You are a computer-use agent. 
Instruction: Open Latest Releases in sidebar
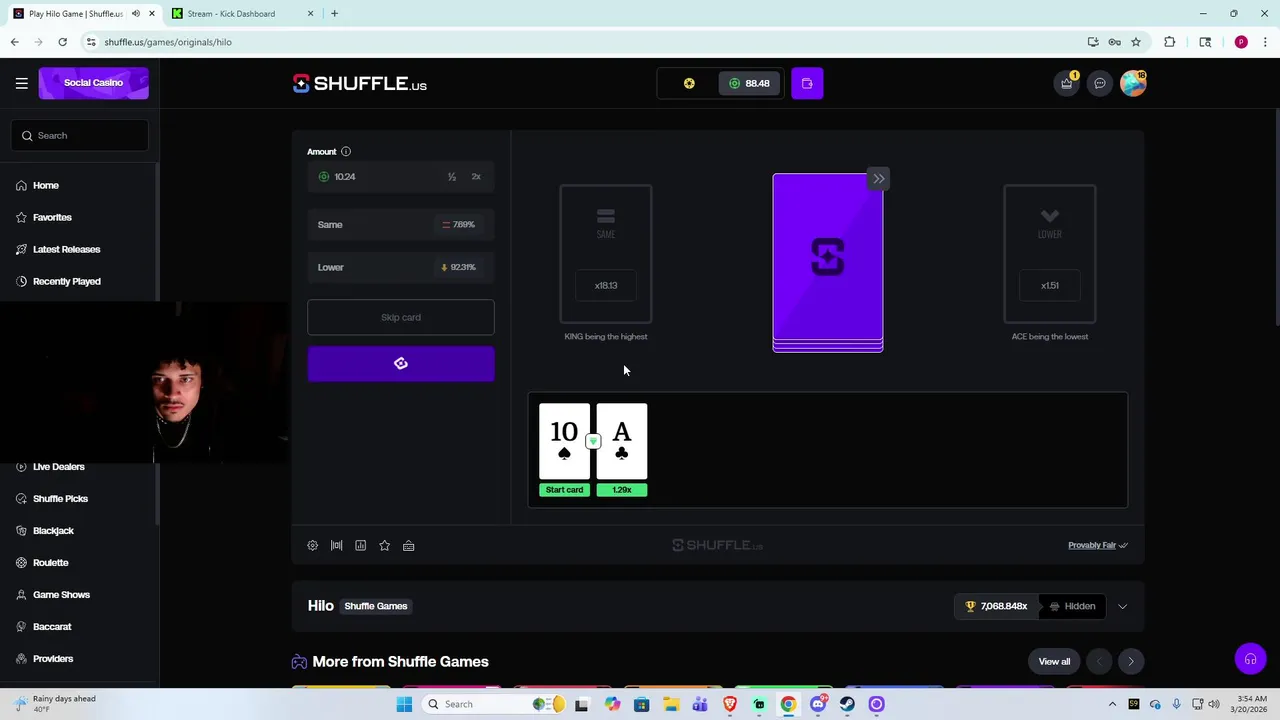tap(66, 249)
